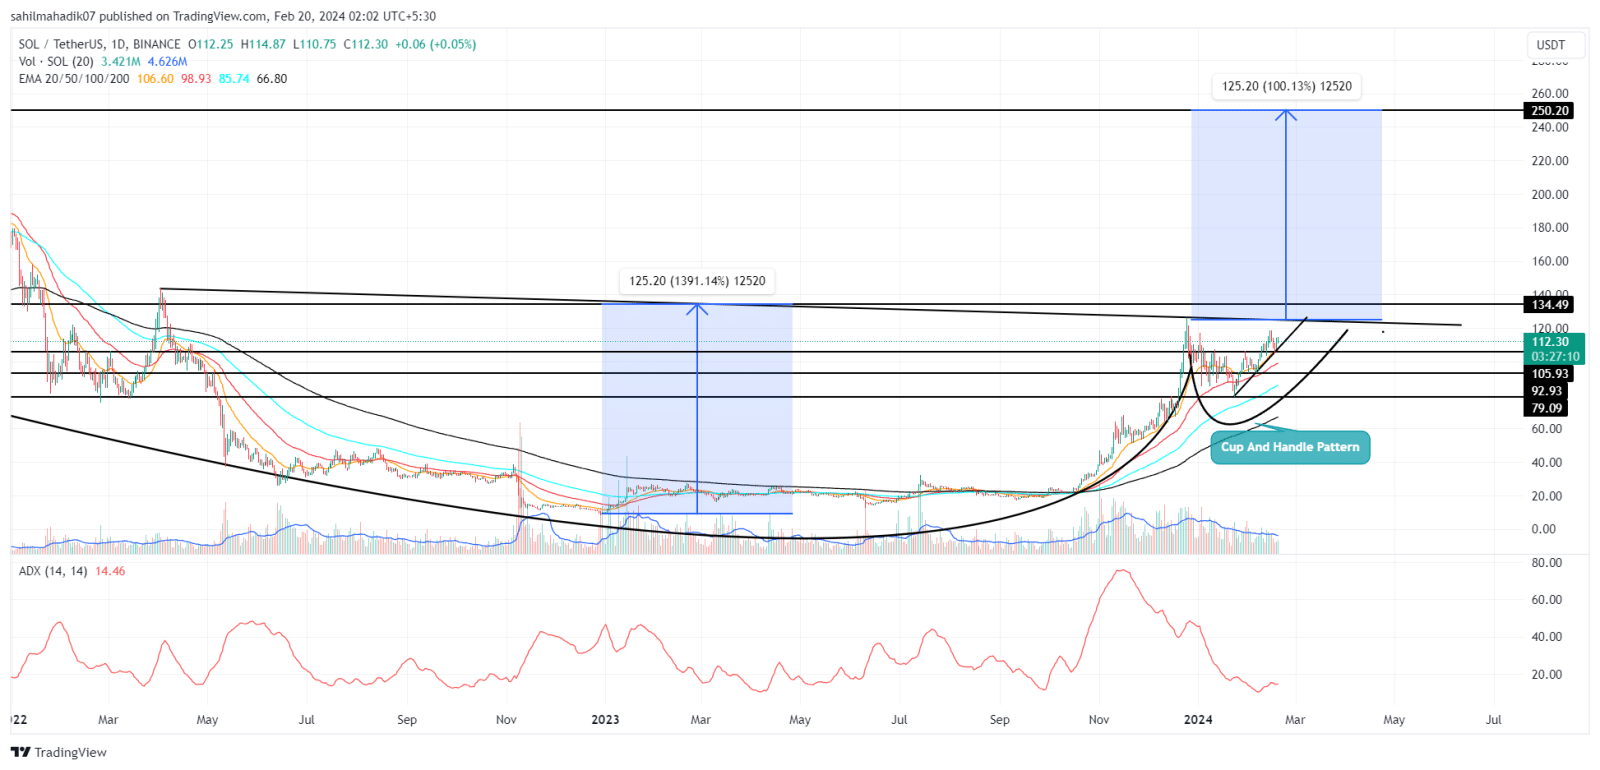Screen dimensions: 1600x770
Task: Click the 200.00 price scale label
Action: click(1550, 194)
